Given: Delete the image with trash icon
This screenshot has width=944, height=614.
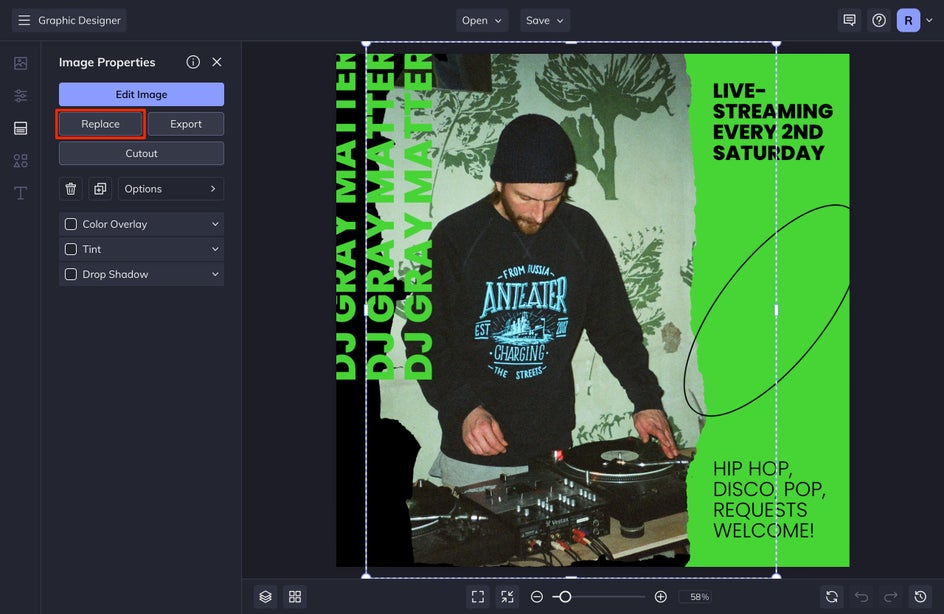Looking at the screenshot, I should coord(70,188).
